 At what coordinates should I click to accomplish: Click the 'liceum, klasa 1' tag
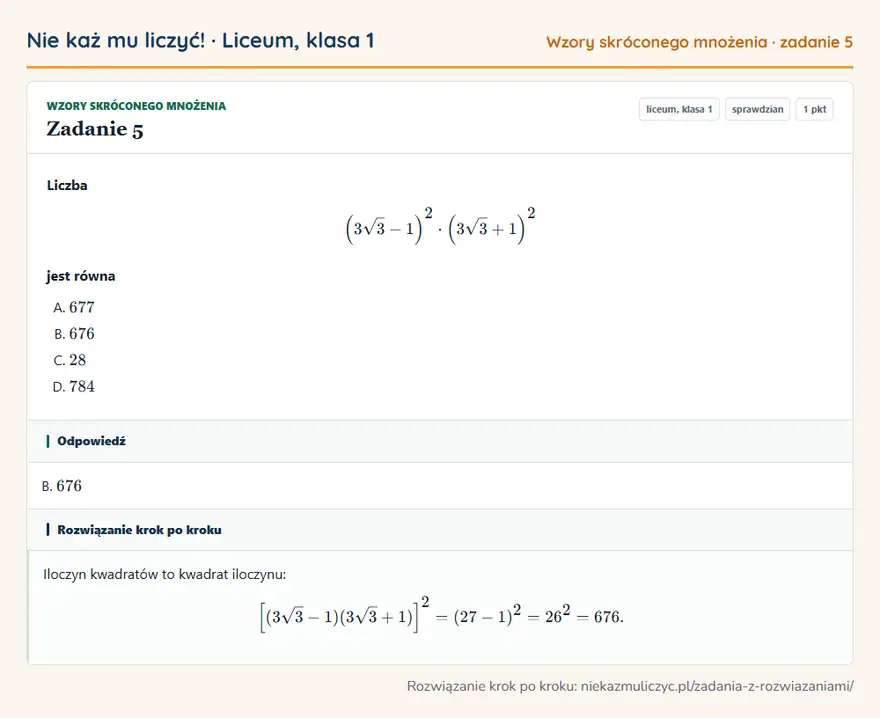pyautogui.click(x=679, y=109)
